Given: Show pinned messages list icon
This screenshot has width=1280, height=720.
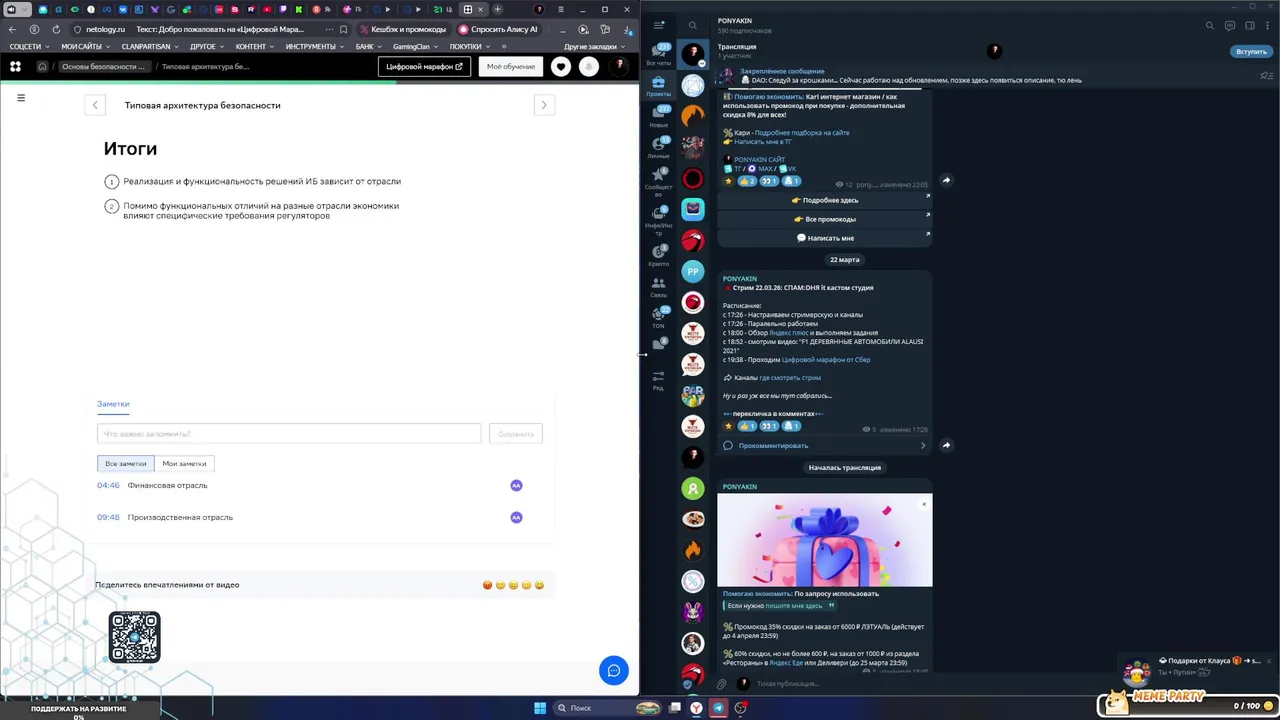Looking at the screenshot, I should (x=1266, y=76).
